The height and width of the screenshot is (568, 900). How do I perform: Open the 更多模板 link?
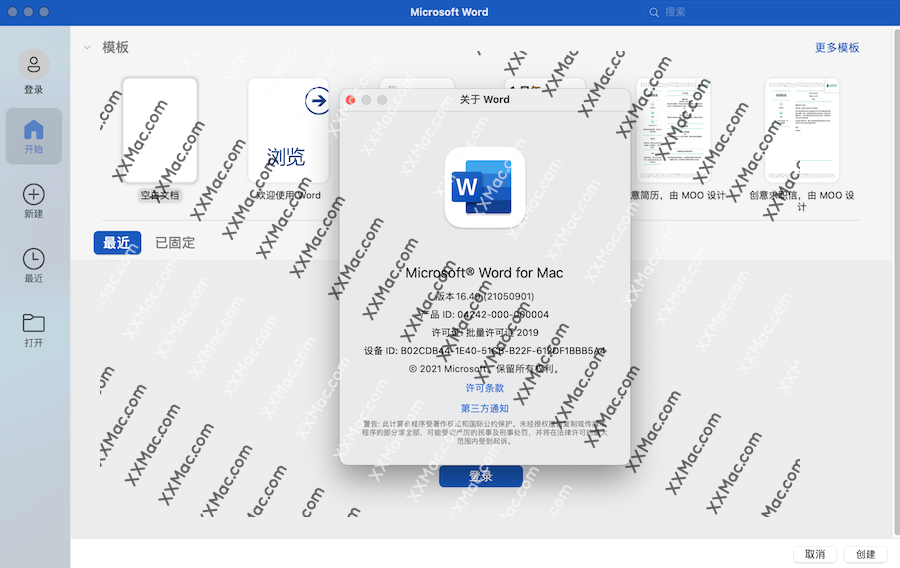[x=837, y=47]
